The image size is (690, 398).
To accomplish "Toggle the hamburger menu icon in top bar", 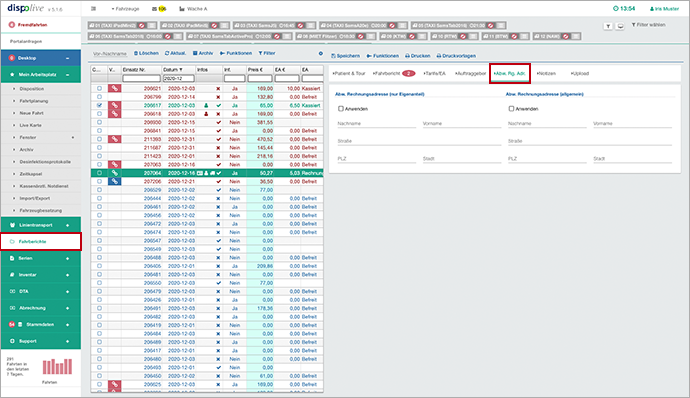I will click(93, 9).
